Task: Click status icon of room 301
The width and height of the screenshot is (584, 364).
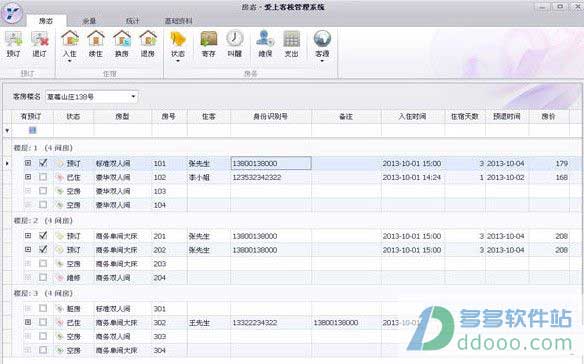Action: click(x=60, y=308)
